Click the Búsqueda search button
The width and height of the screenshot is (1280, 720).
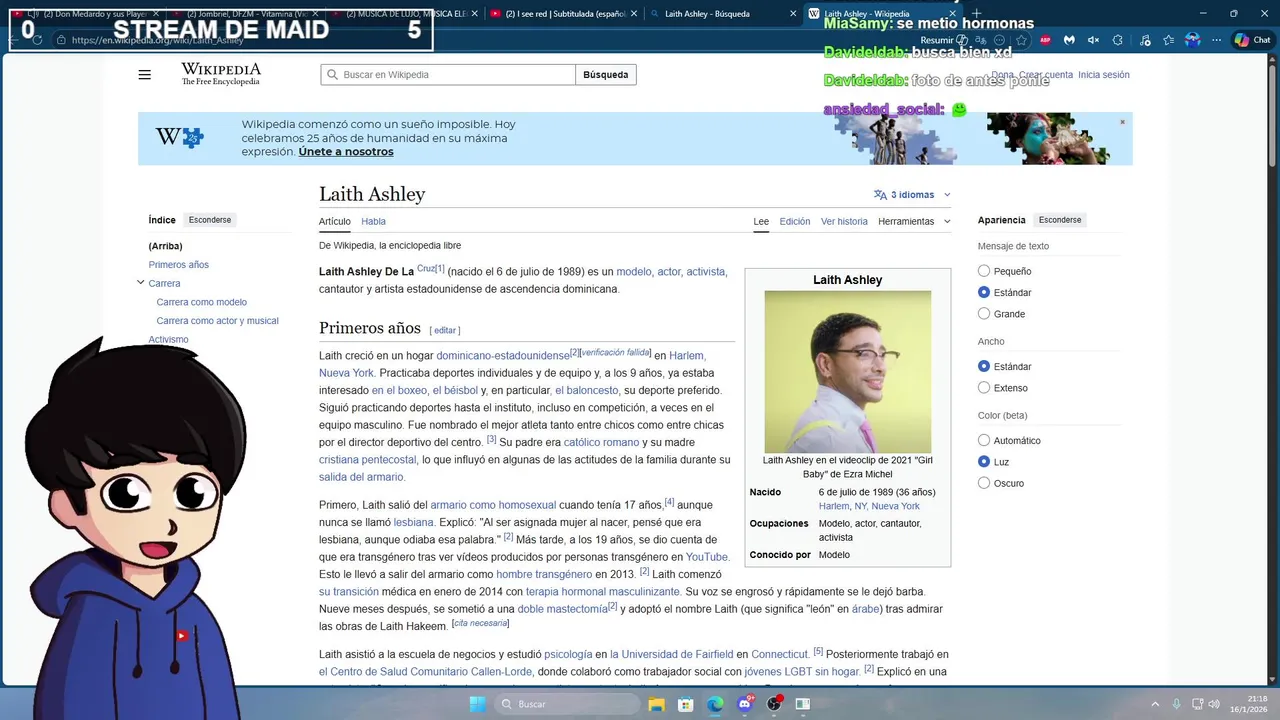click(606, 75)
